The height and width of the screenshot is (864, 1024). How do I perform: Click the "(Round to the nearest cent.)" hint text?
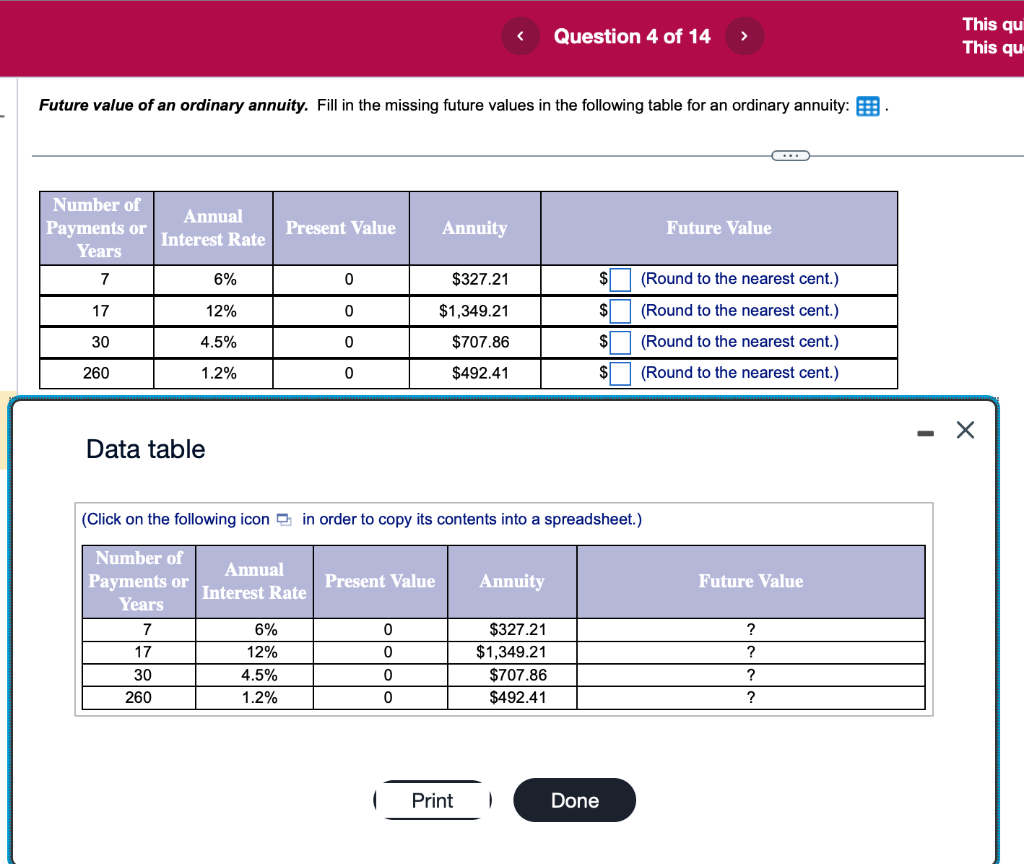739,279
